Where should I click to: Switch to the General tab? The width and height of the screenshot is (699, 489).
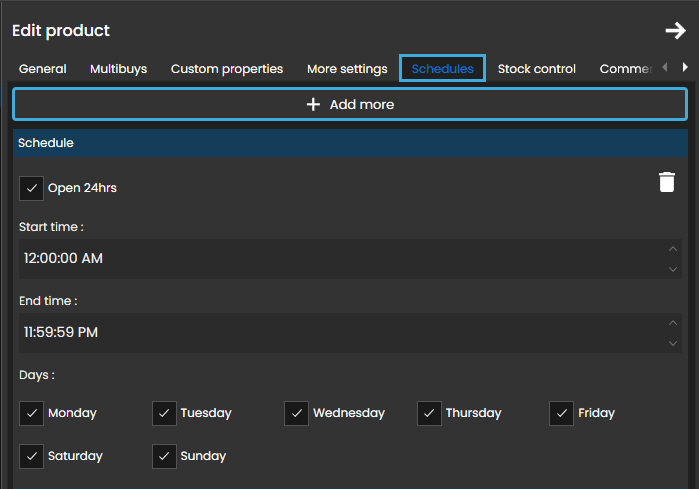[43, 69]
